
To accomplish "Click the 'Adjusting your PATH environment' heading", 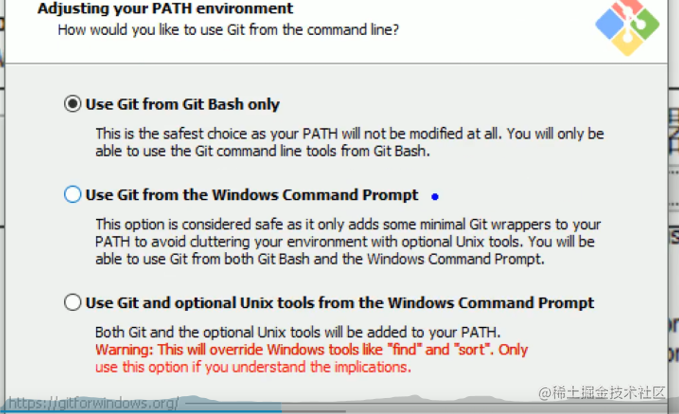I will click(x=165, y=9).
